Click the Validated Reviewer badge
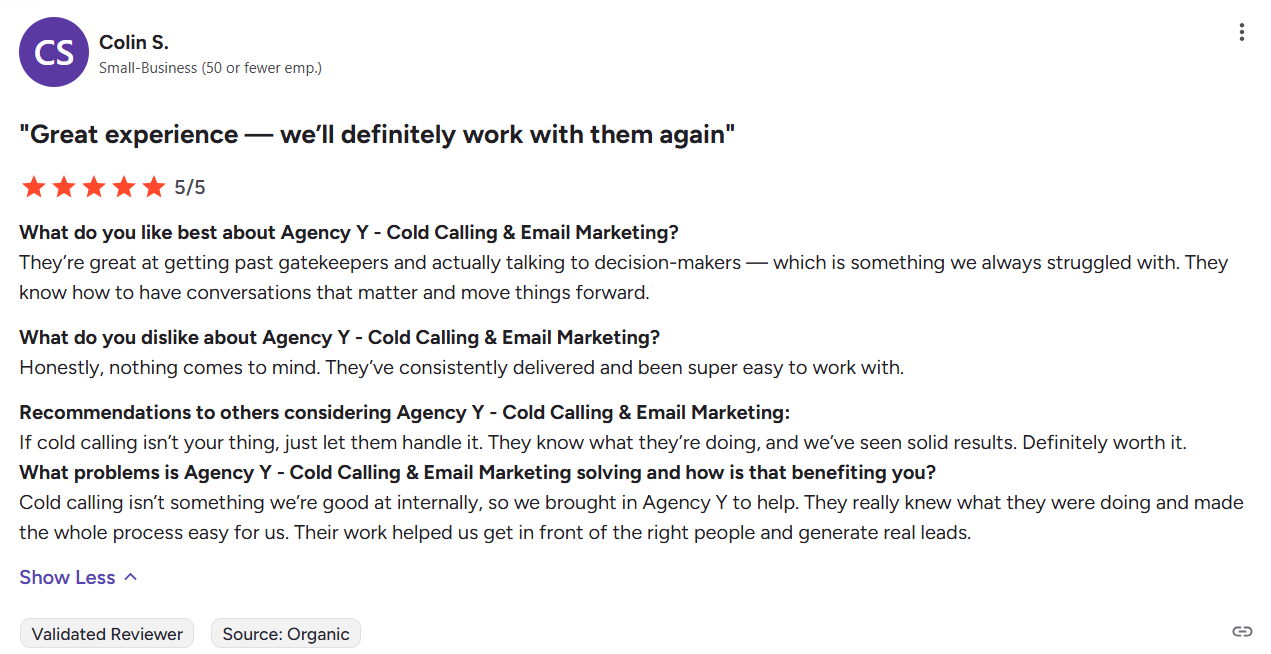The width and height of the screenshot is (1271, 654). [x=107, y=634]
